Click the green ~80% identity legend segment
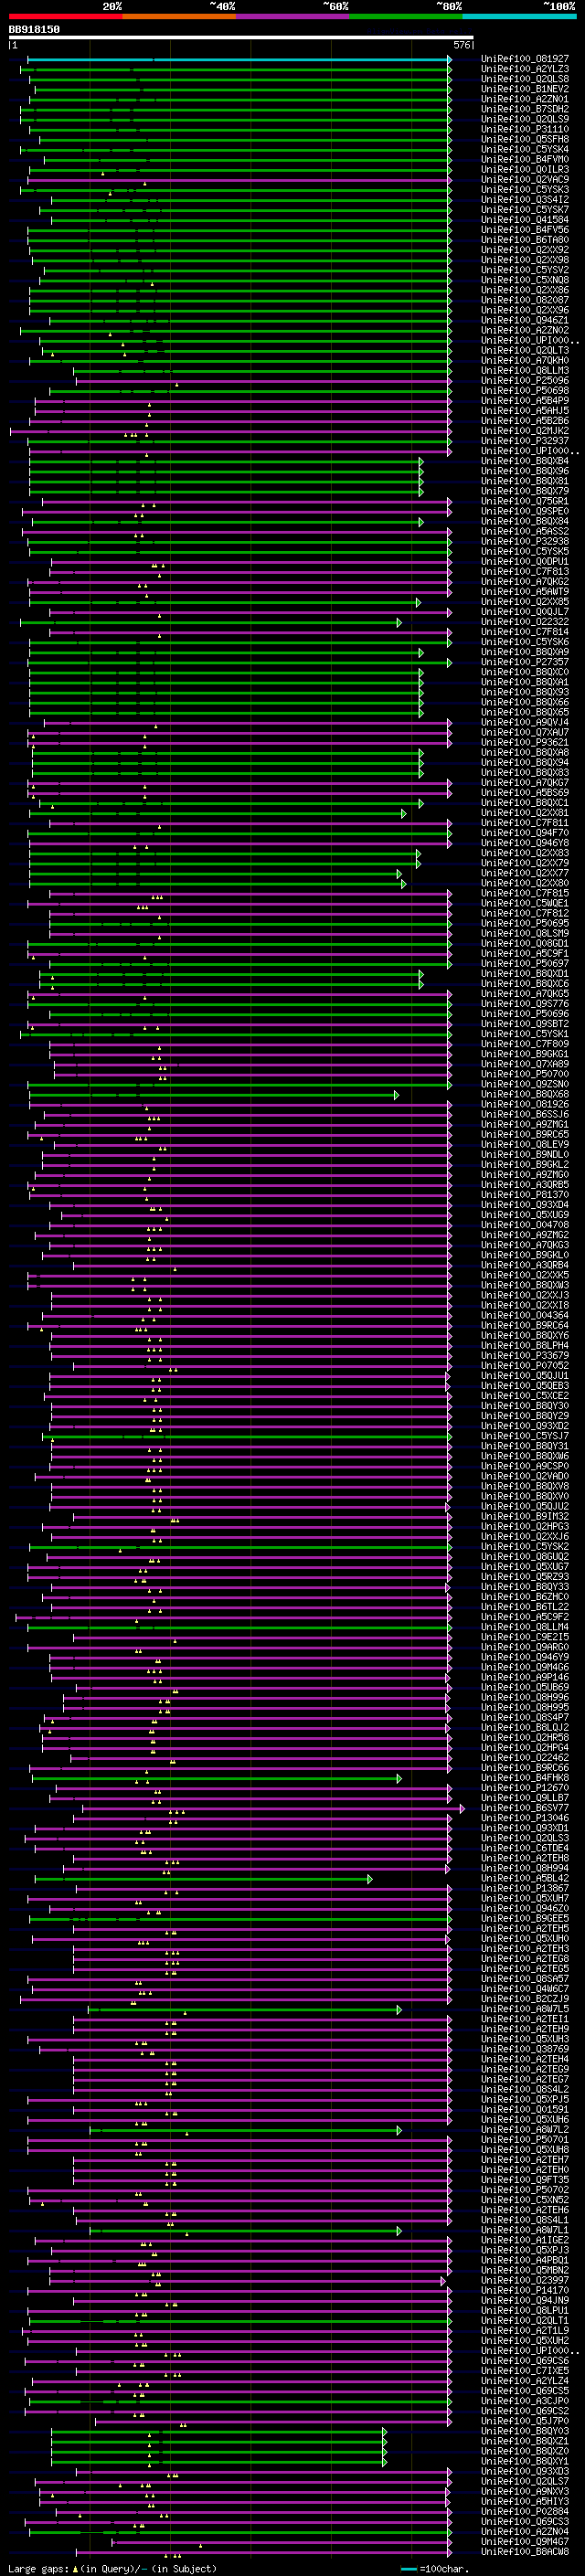This screenshot has height=2576, width=585. point(406,17)
